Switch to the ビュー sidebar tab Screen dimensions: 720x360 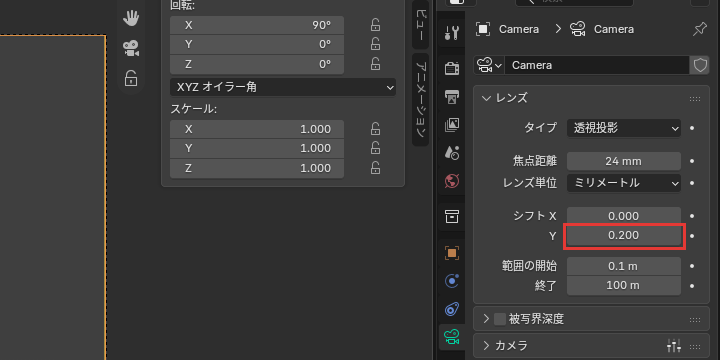coord(420,24)
